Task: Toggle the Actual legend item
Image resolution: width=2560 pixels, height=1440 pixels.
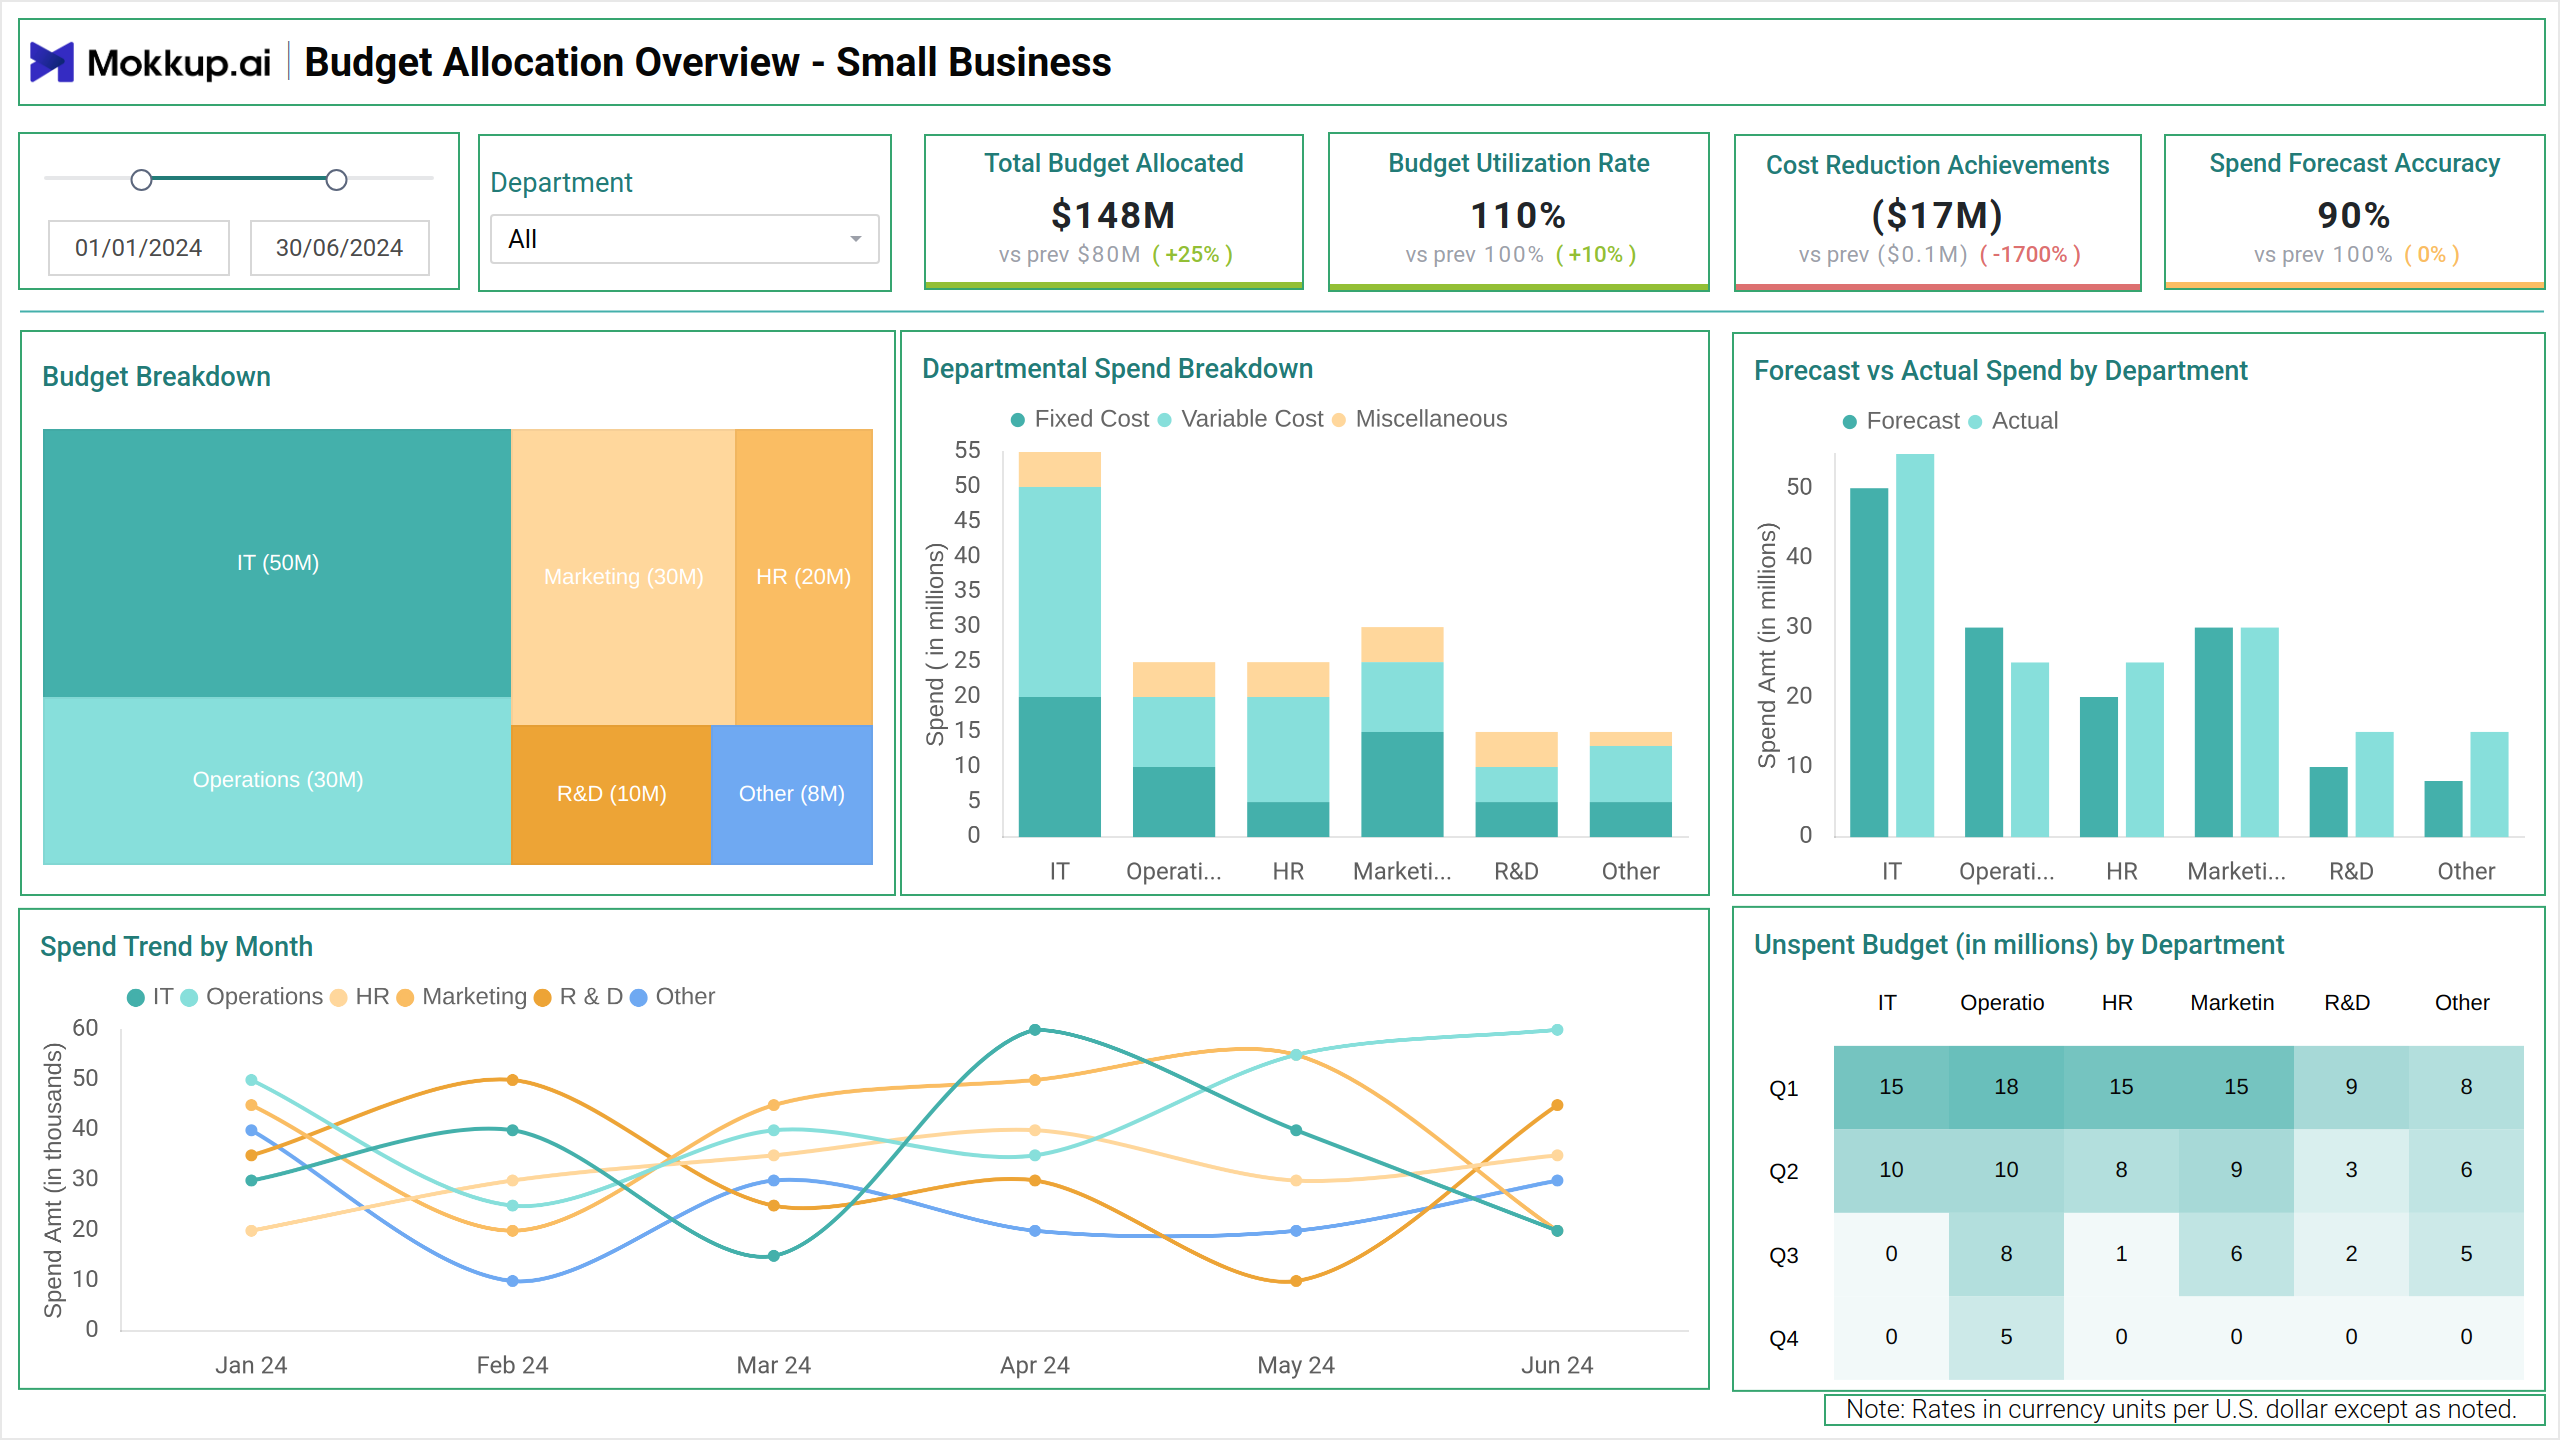Action: click(2012, 421)
